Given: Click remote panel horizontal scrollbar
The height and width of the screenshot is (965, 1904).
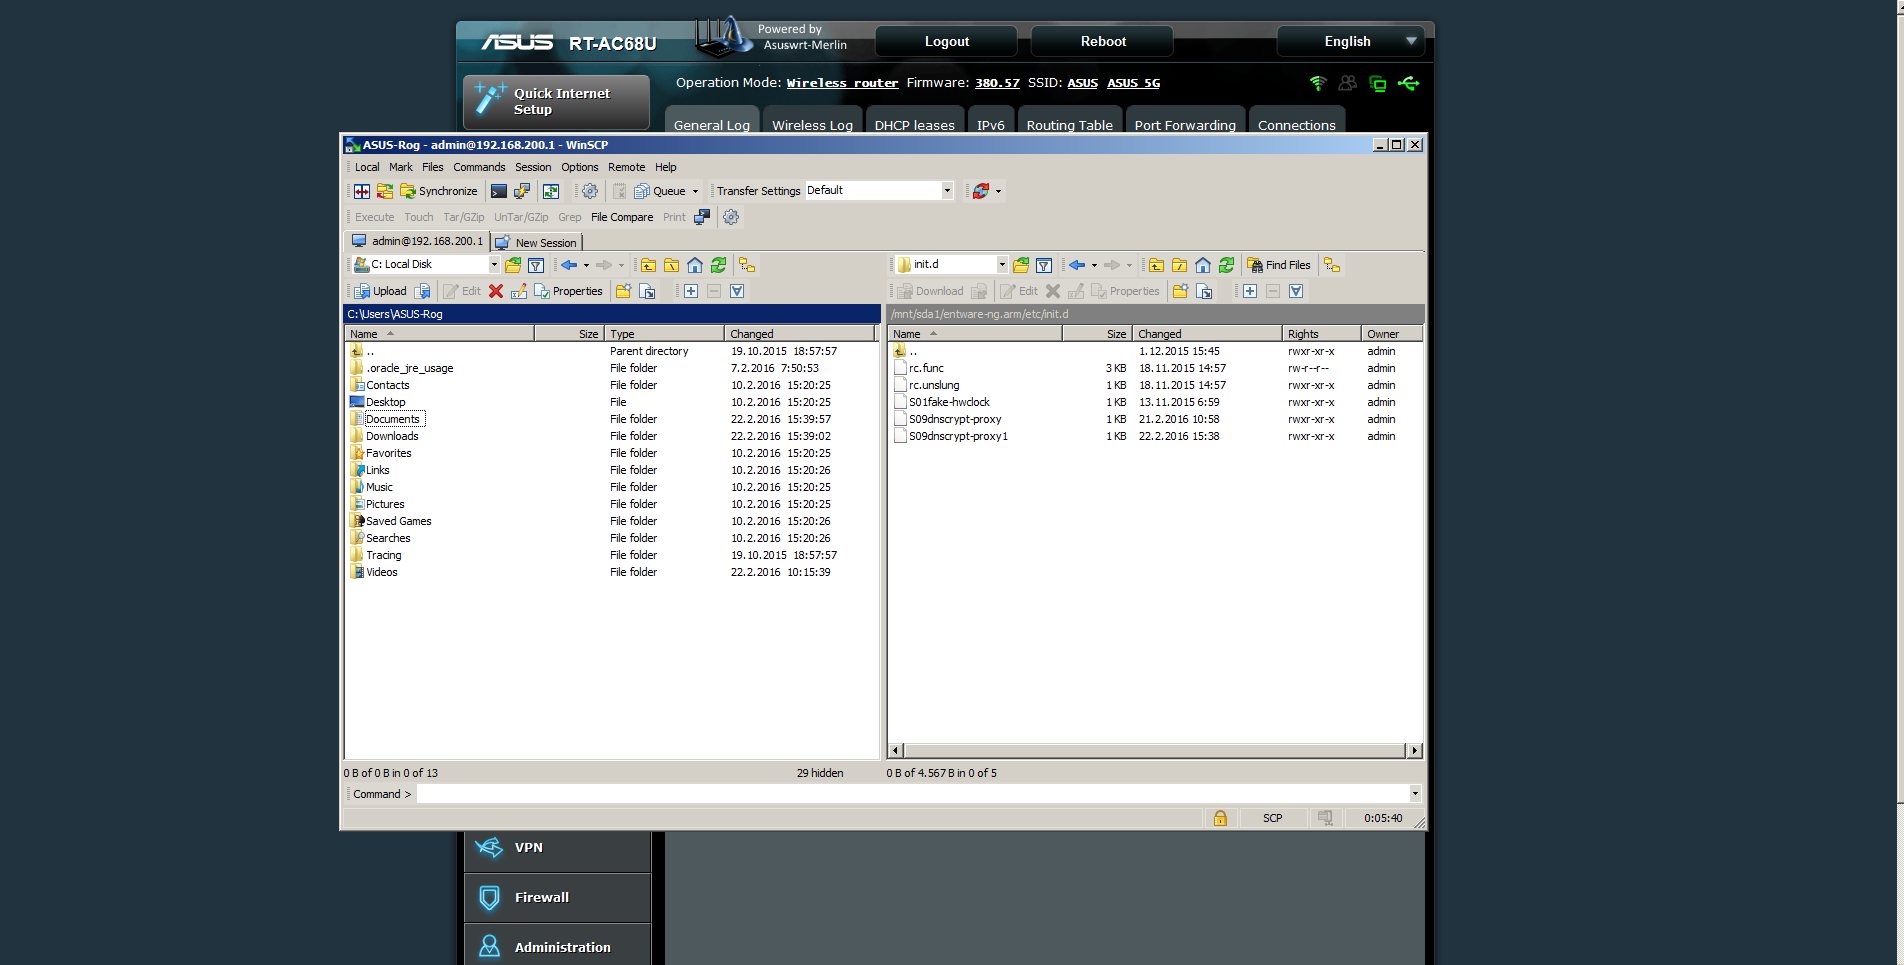Looking at the screenshot, I should (1155, 750).
